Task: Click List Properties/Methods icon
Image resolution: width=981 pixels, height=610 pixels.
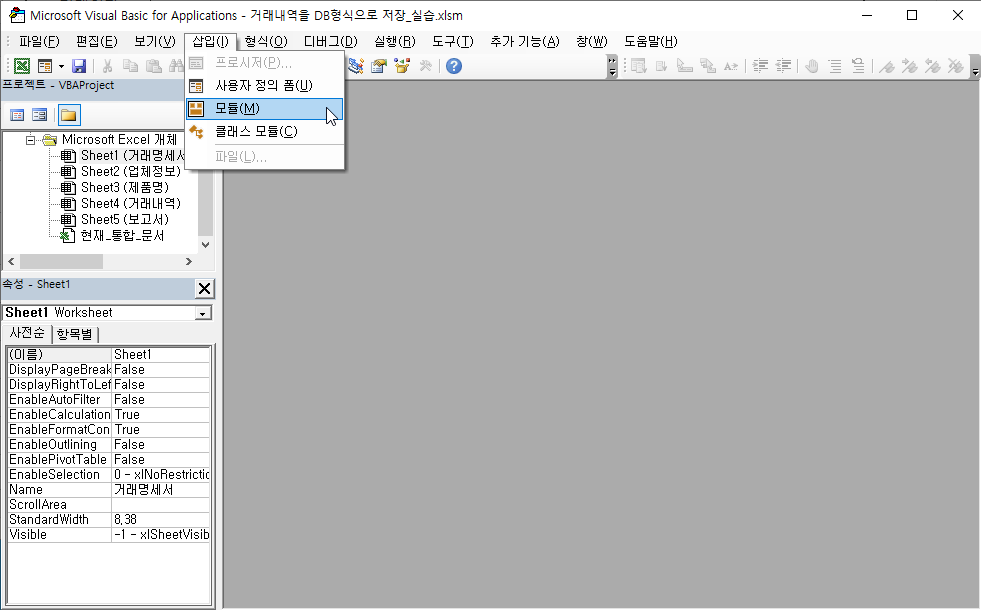Action: pos(639,66)
